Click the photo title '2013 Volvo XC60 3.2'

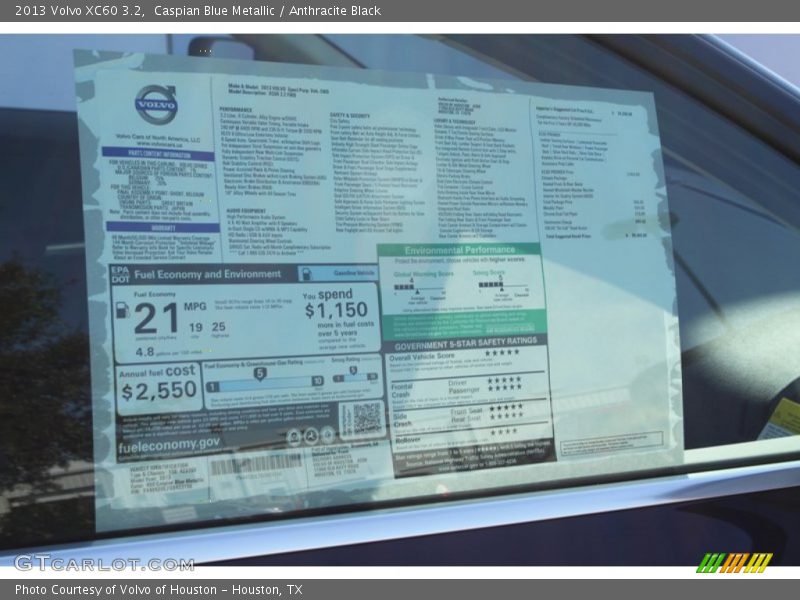79,11
